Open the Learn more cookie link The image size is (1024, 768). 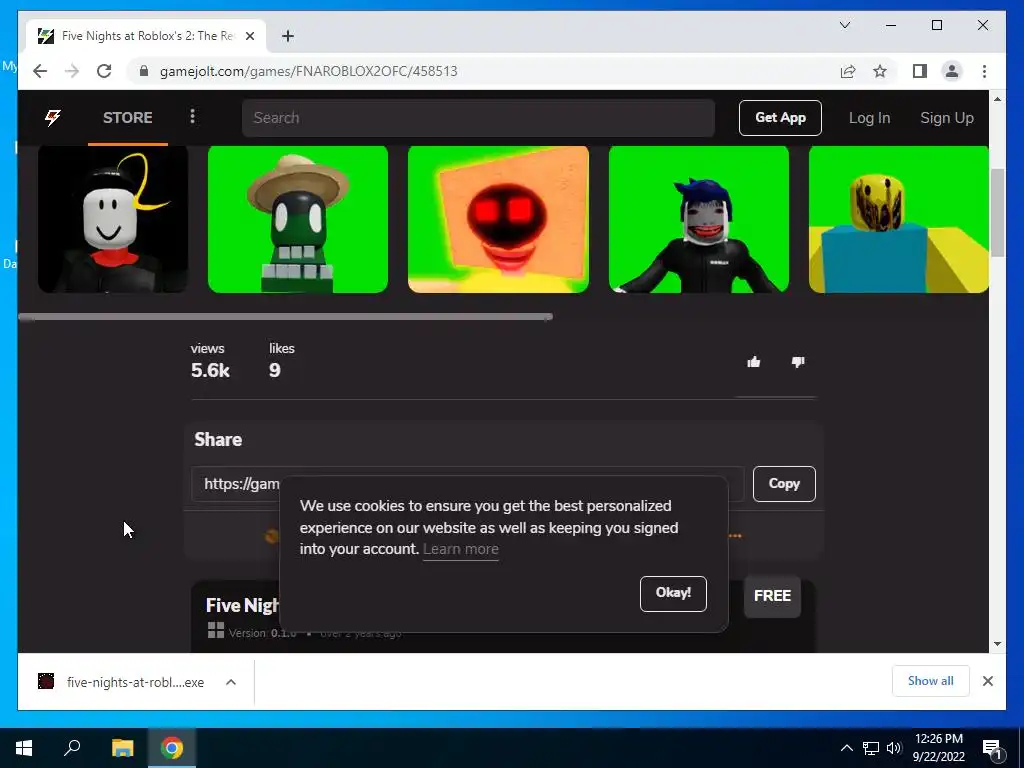click(x=460, y=549)
